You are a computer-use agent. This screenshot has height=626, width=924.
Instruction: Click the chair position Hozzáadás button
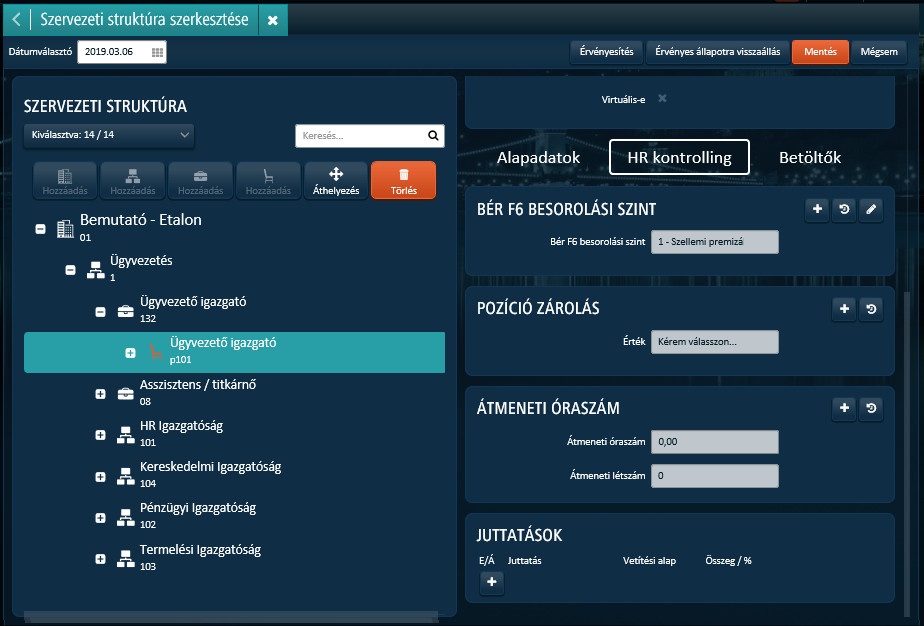pyautogui.click(x=268, y=180)
